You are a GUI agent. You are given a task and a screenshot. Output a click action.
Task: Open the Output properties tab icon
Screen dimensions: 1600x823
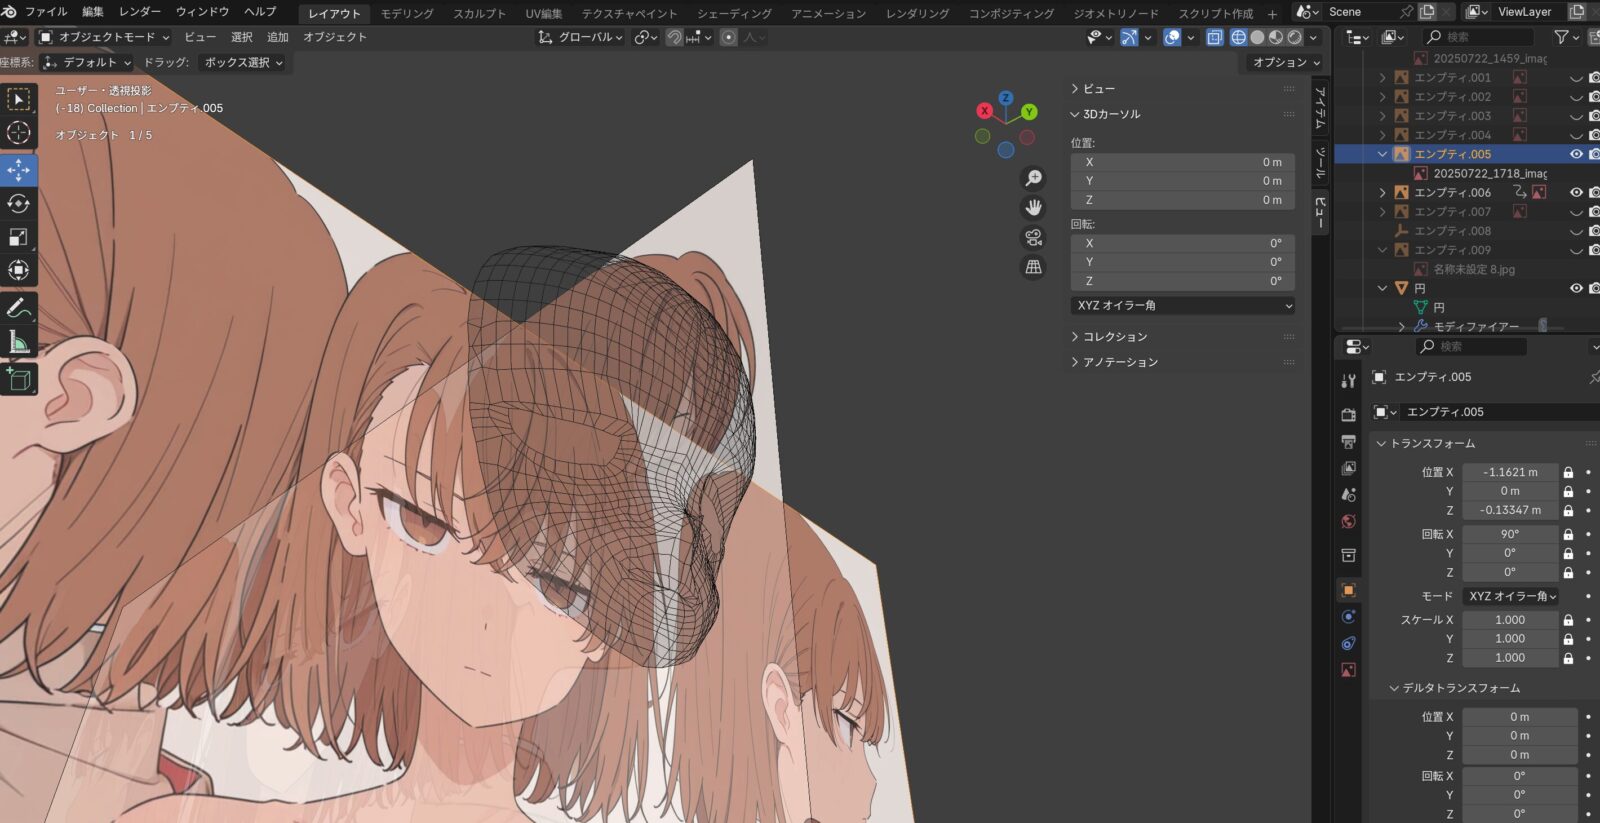pos(1348,441)
